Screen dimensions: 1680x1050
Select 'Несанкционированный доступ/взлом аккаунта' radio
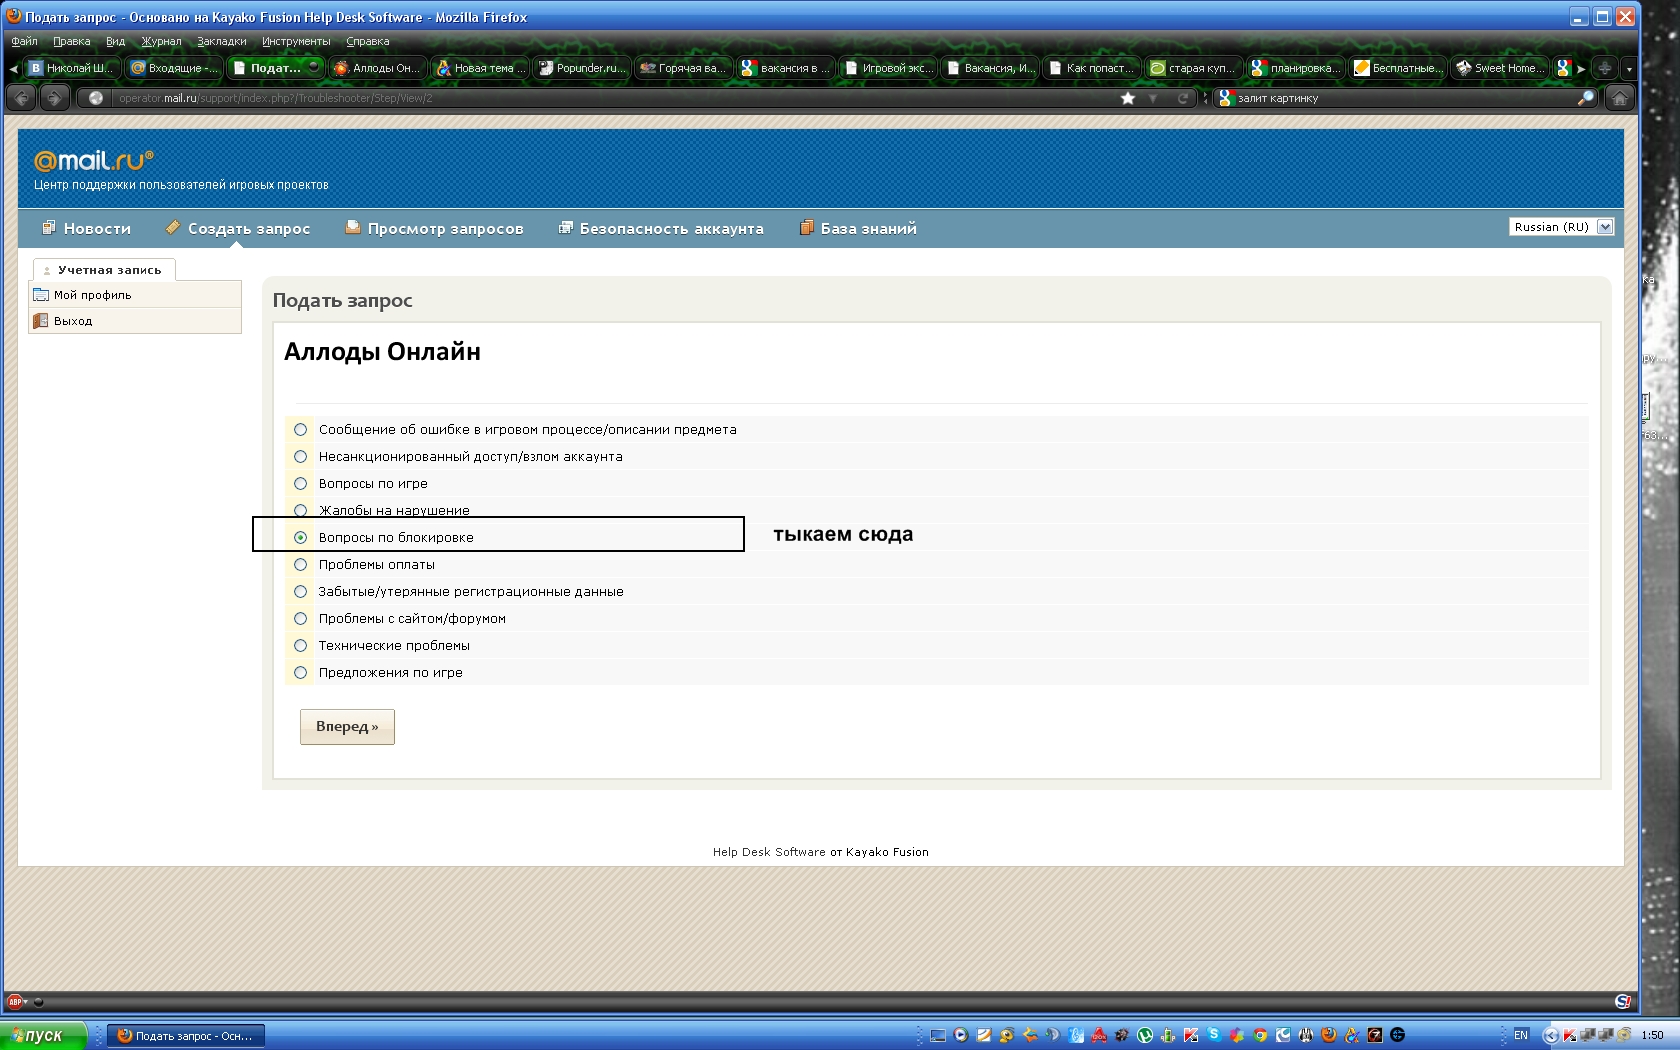point(300,456)
